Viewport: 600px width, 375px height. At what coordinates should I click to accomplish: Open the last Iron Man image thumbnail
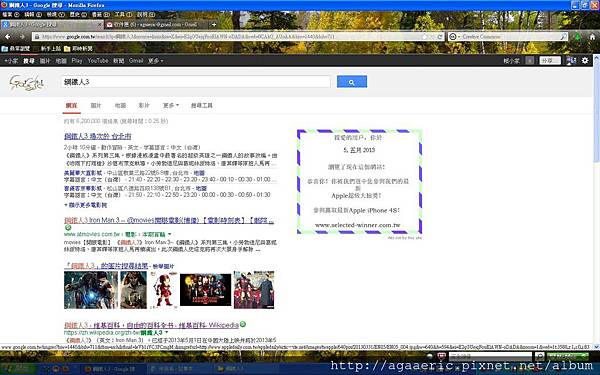[254, 290]
